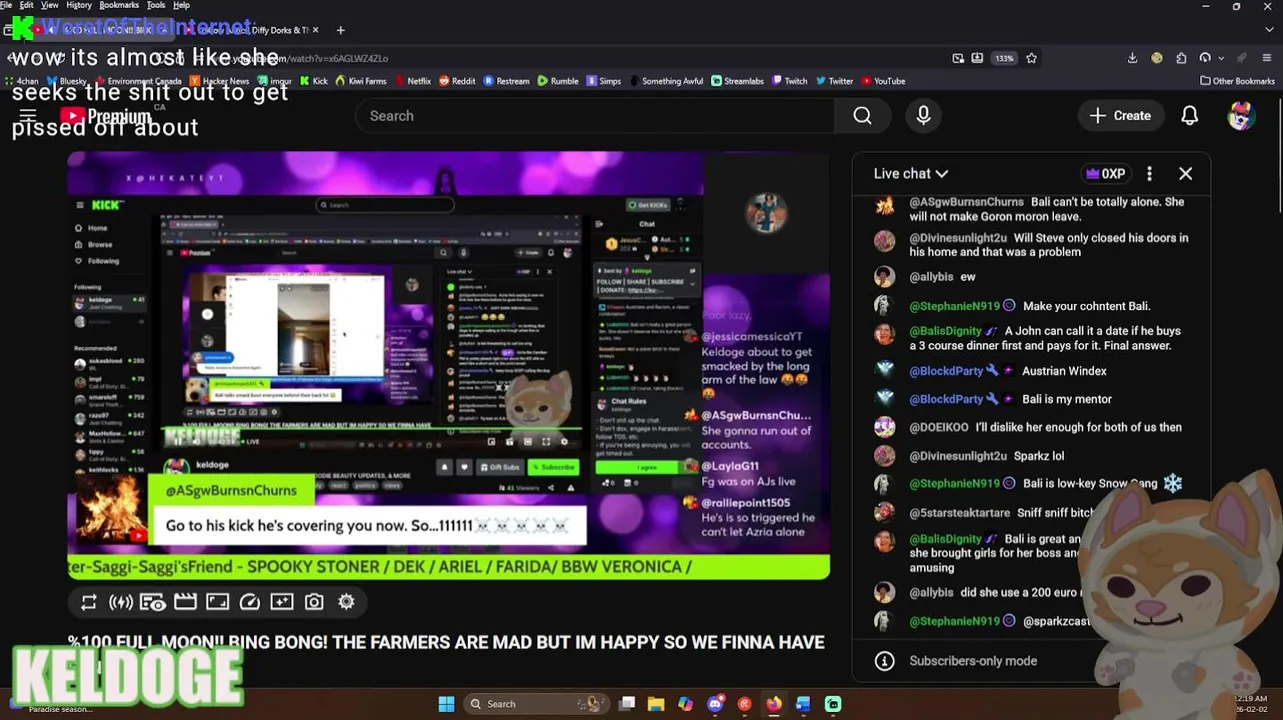
Task: Start voice search with the microphone icon
Action: click(x=923, y=116)
